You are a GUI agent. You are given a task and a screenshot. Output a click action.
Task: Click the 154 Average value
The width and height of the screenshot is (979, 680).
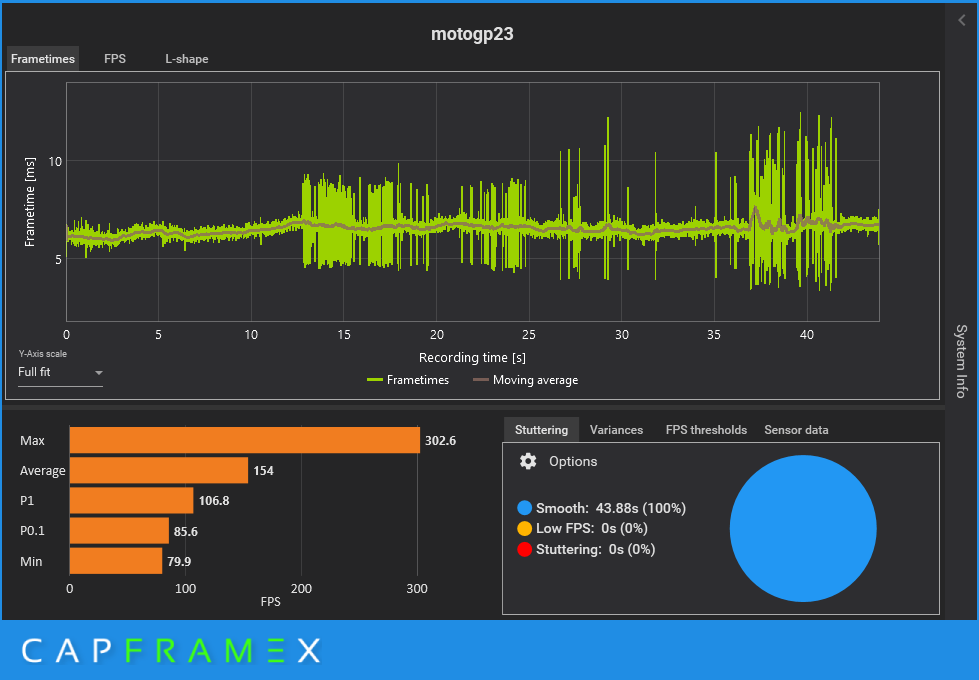[x=263, y=471]
